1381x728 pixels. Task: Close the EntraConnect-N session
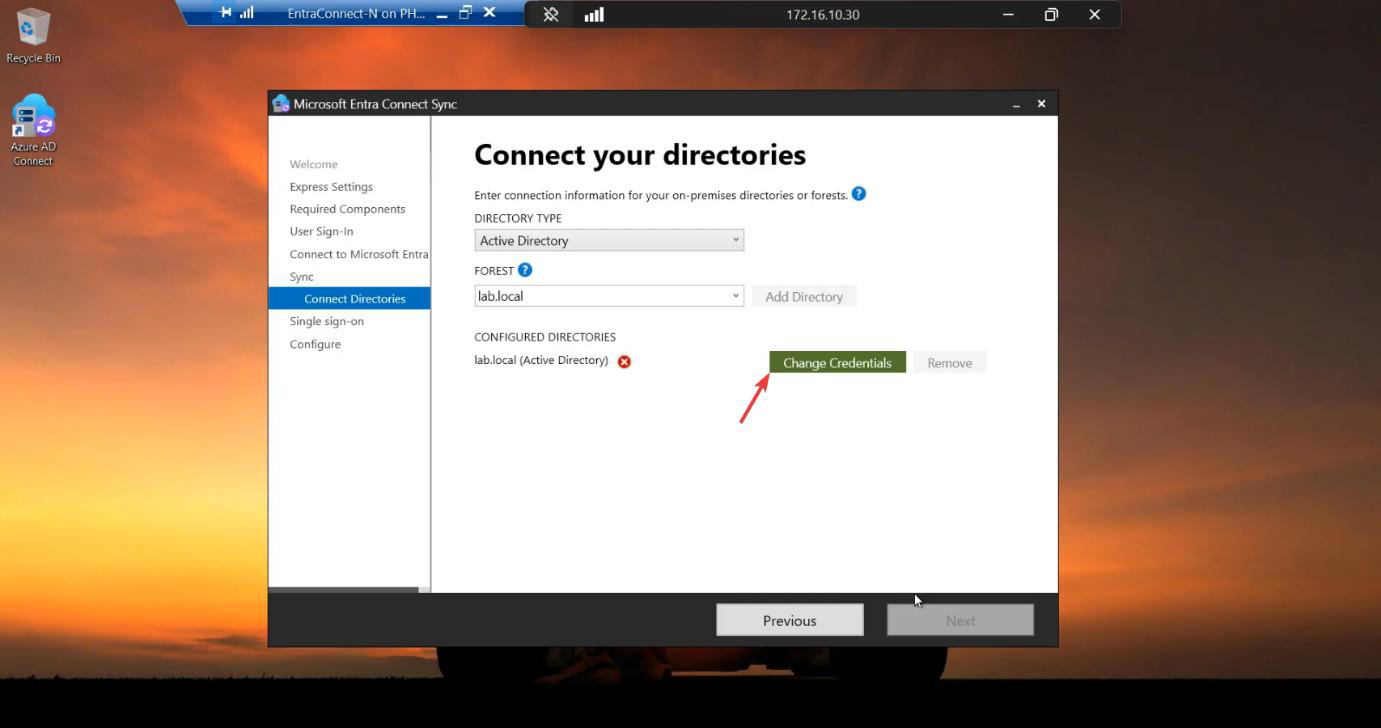tap(489, 13)
